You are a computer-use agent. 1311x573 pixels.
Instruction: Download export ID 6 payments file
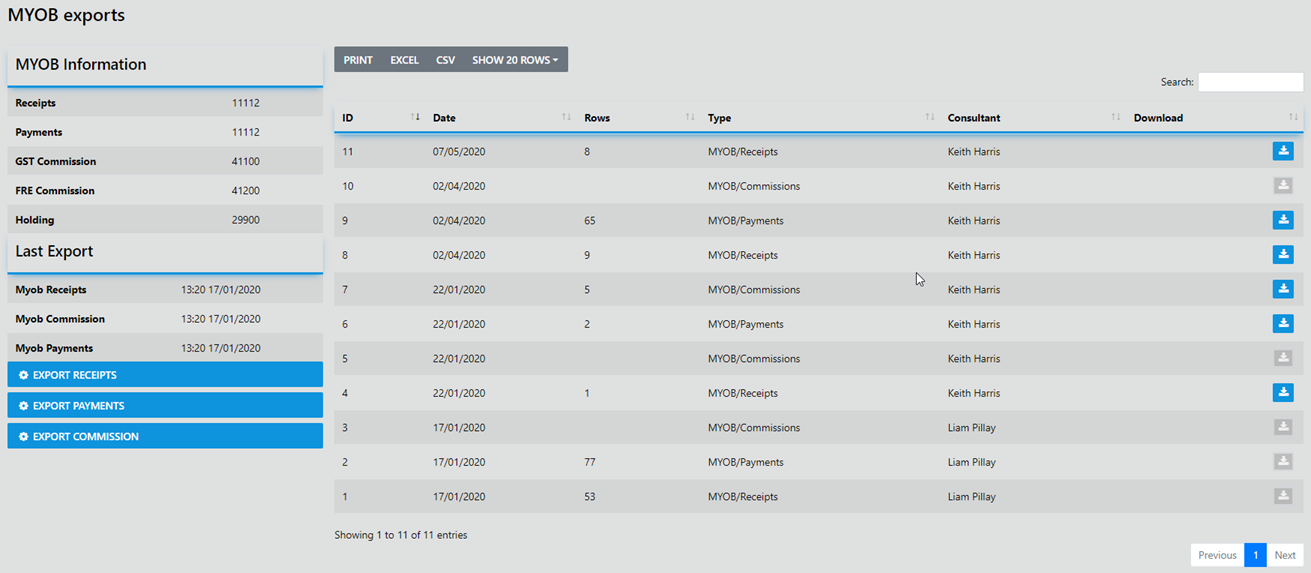click(1282, 323)
